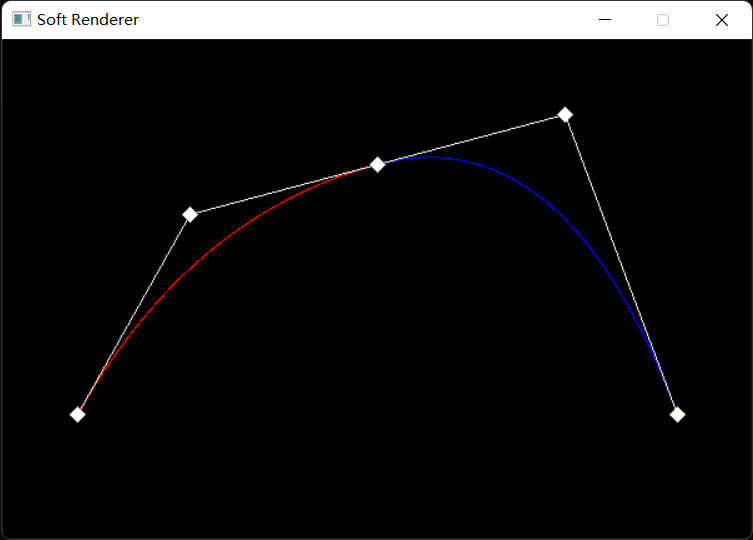Click the white line from the bottom-left point to the handle above the red curve
This screenshot has height=540, width=753.
click(134, 314)
